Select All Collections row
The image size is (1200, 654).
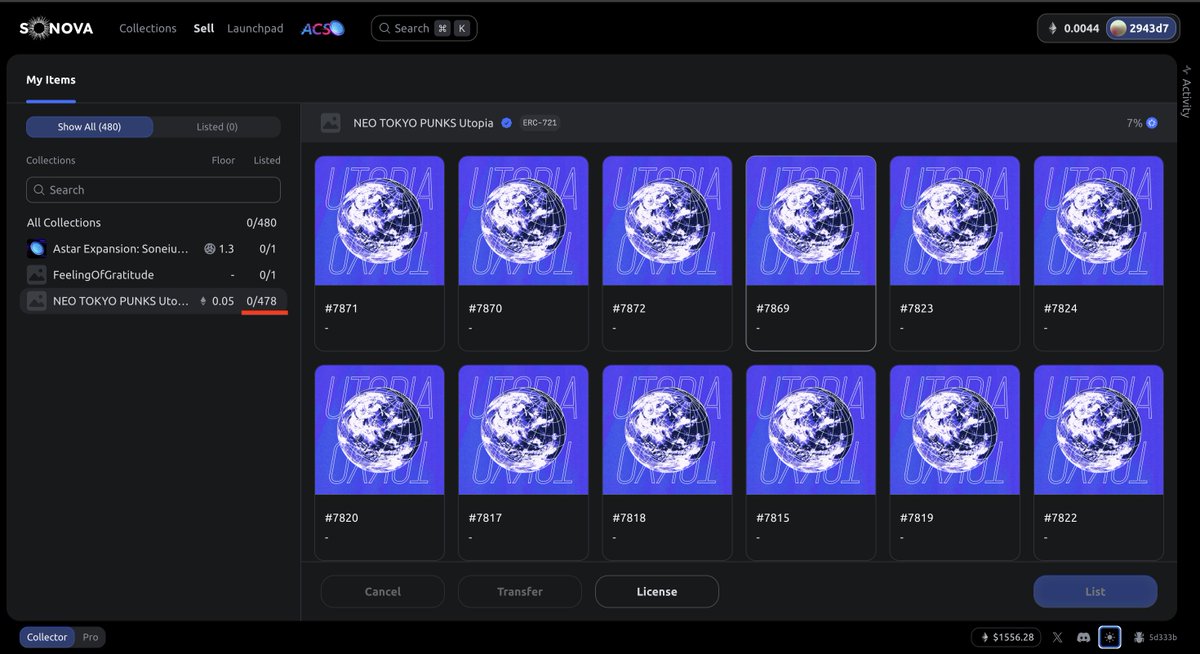click(x=153, y=223)
